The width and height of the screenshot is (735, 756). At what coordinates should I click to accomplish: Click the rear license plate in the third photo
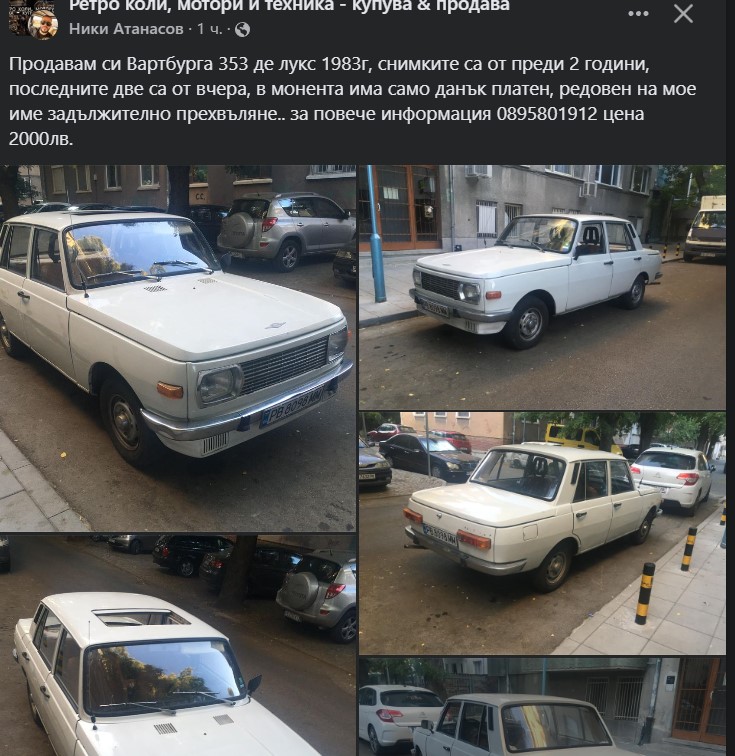click(439, 535)
